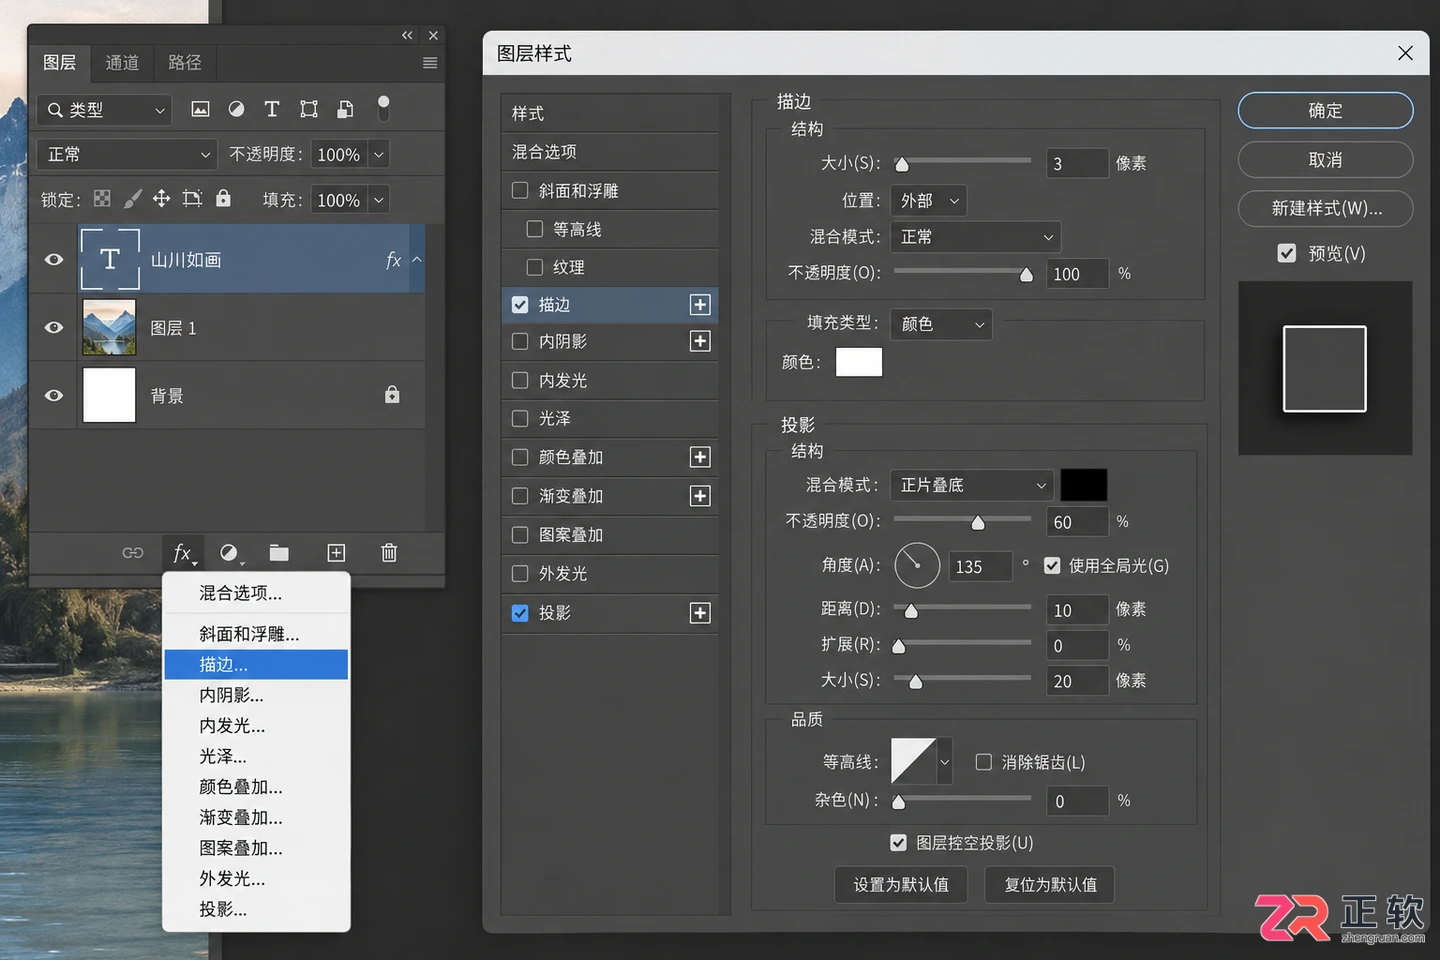Open the layer 填充 dropdown arrow
The width and height of the screenshot is (1440, 960).
(378, 200)
